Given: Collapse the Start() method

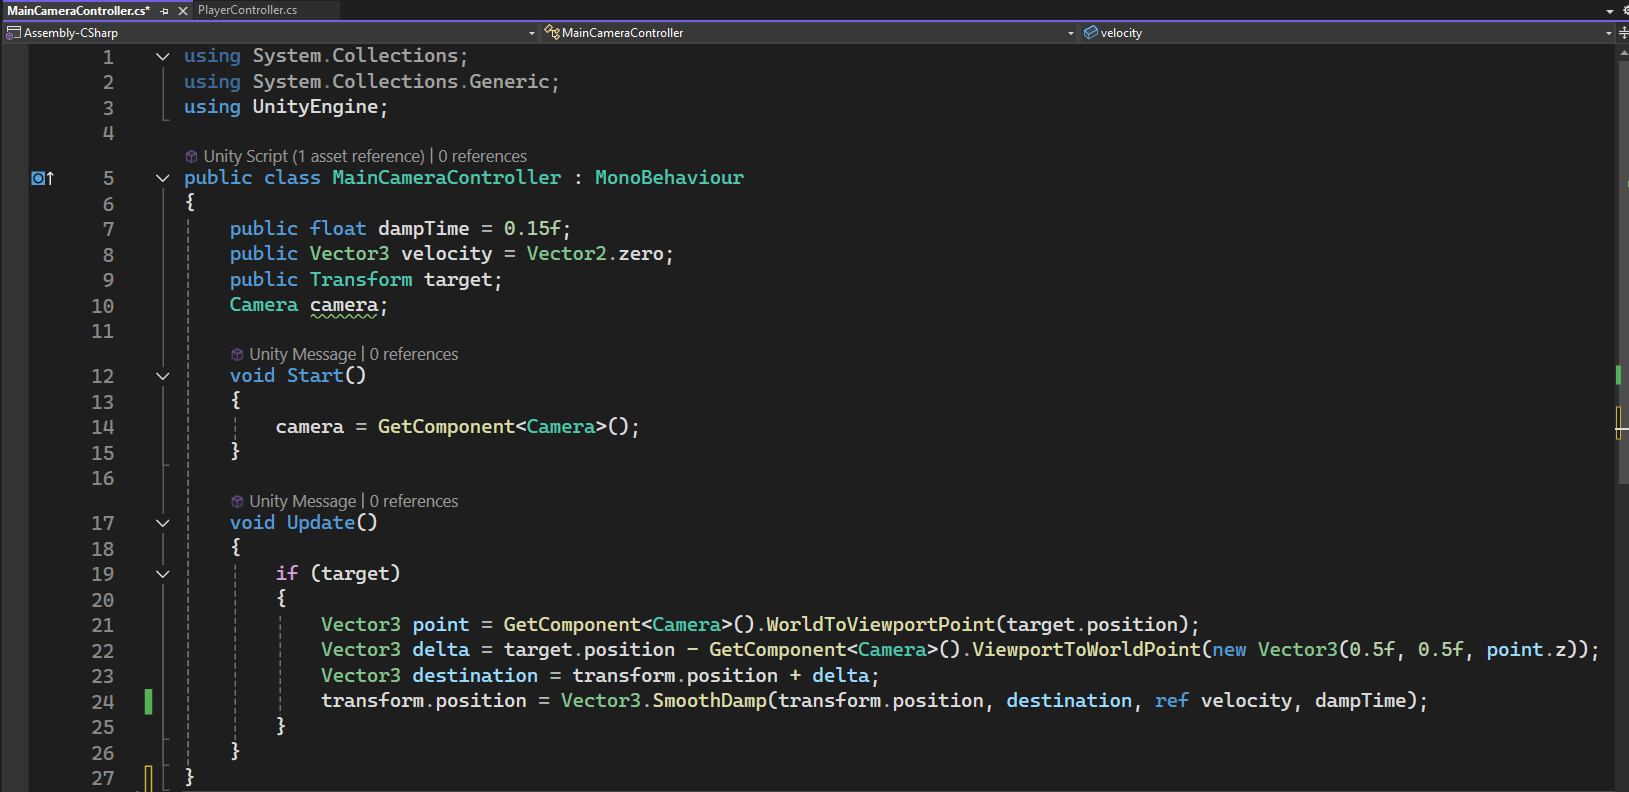Looking at the screenshot, I should [163, 376].
